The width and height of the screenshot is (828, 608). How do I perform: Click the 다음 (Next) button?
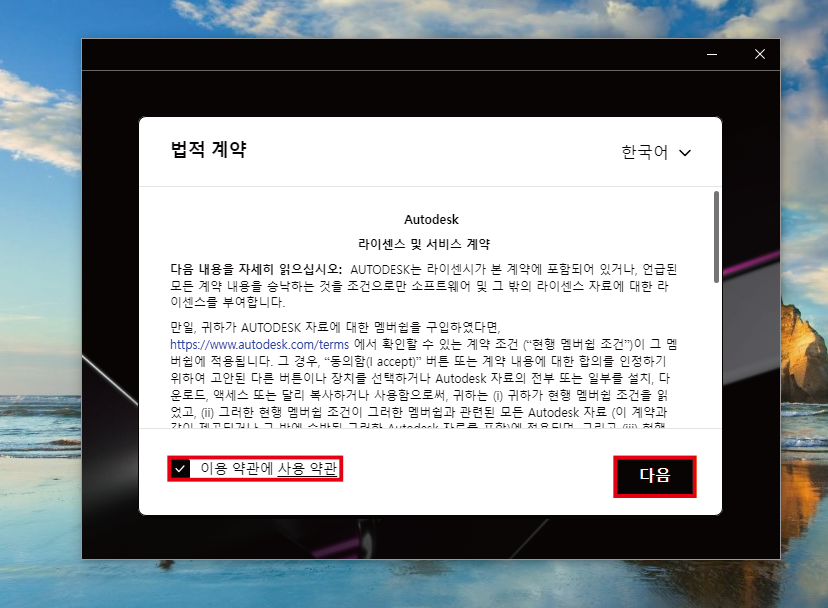tap(655, 476)
